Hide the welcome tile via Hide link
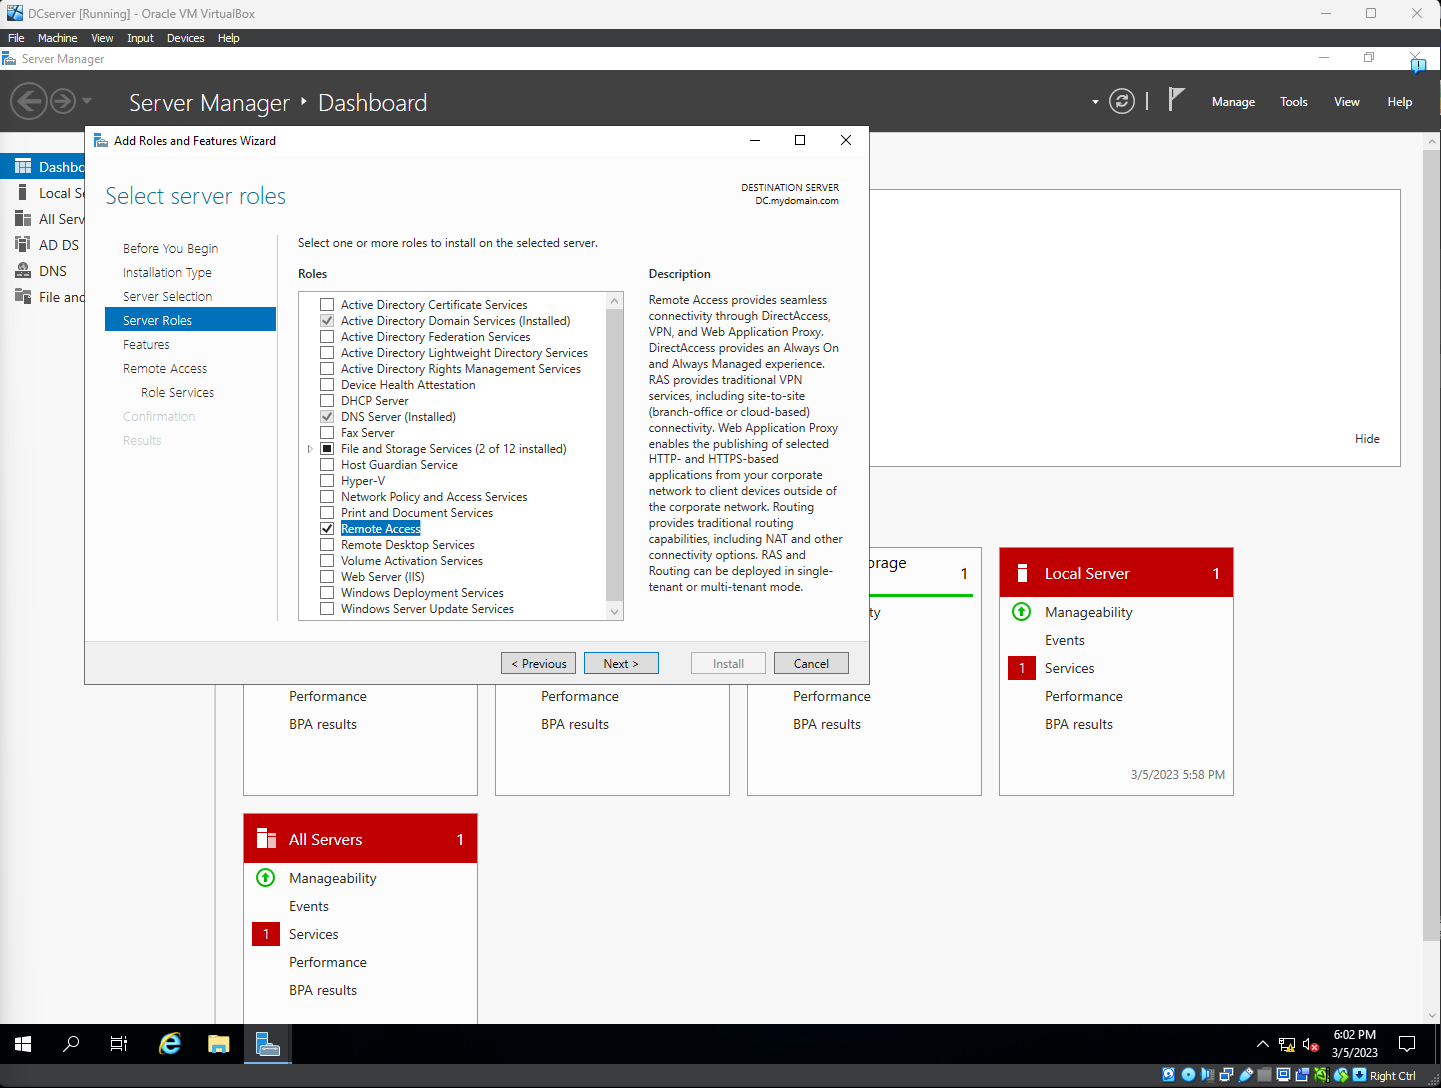This screenshot has width=1441, height=1088. pyautogui.click(x=1367, y=439)
